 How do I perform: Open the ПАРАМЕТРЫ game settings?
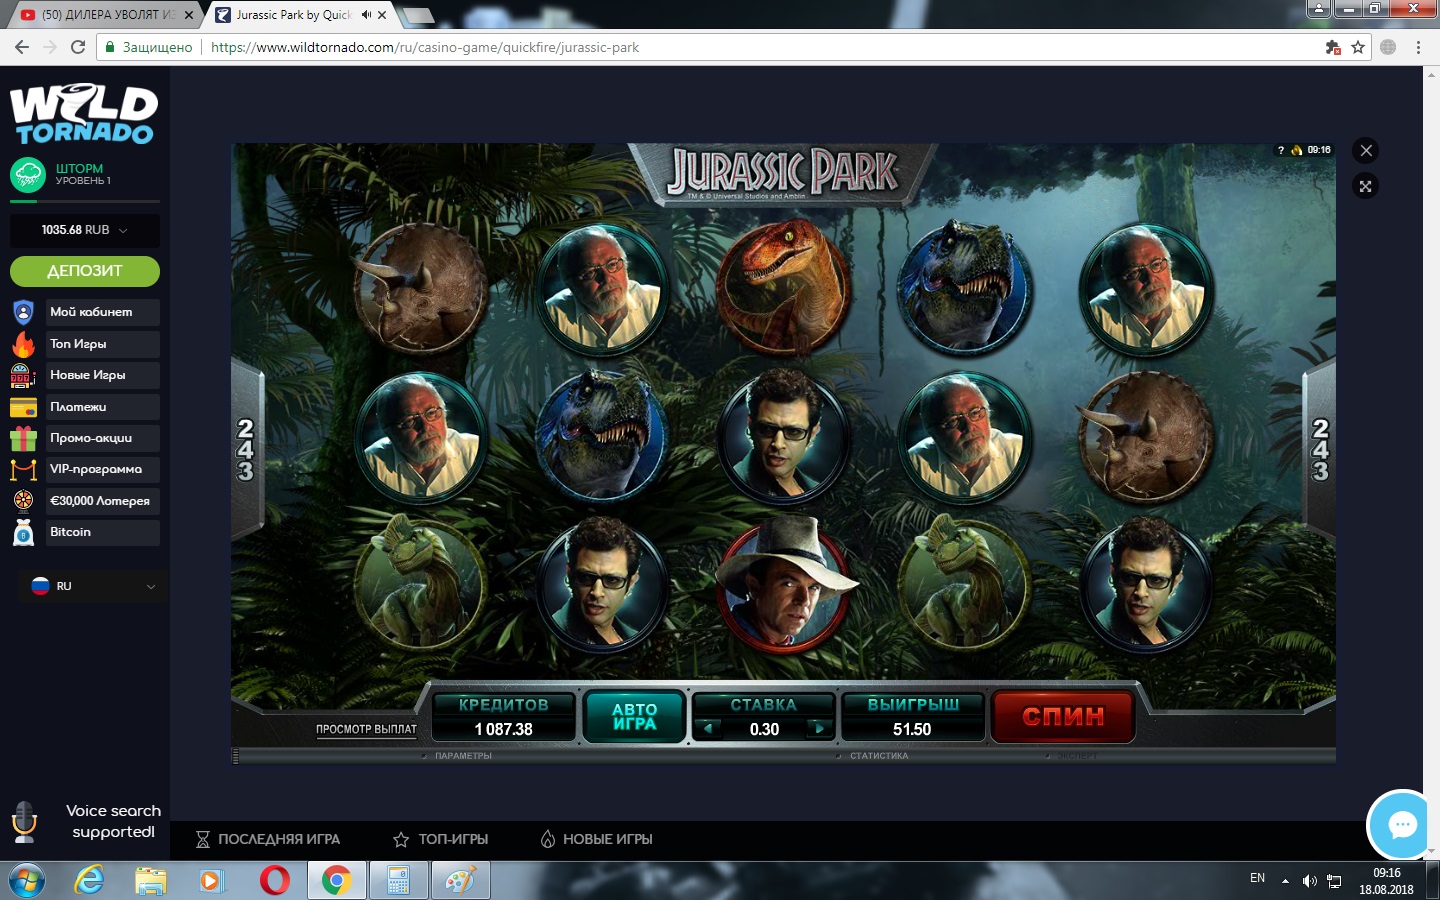point(463,756)
